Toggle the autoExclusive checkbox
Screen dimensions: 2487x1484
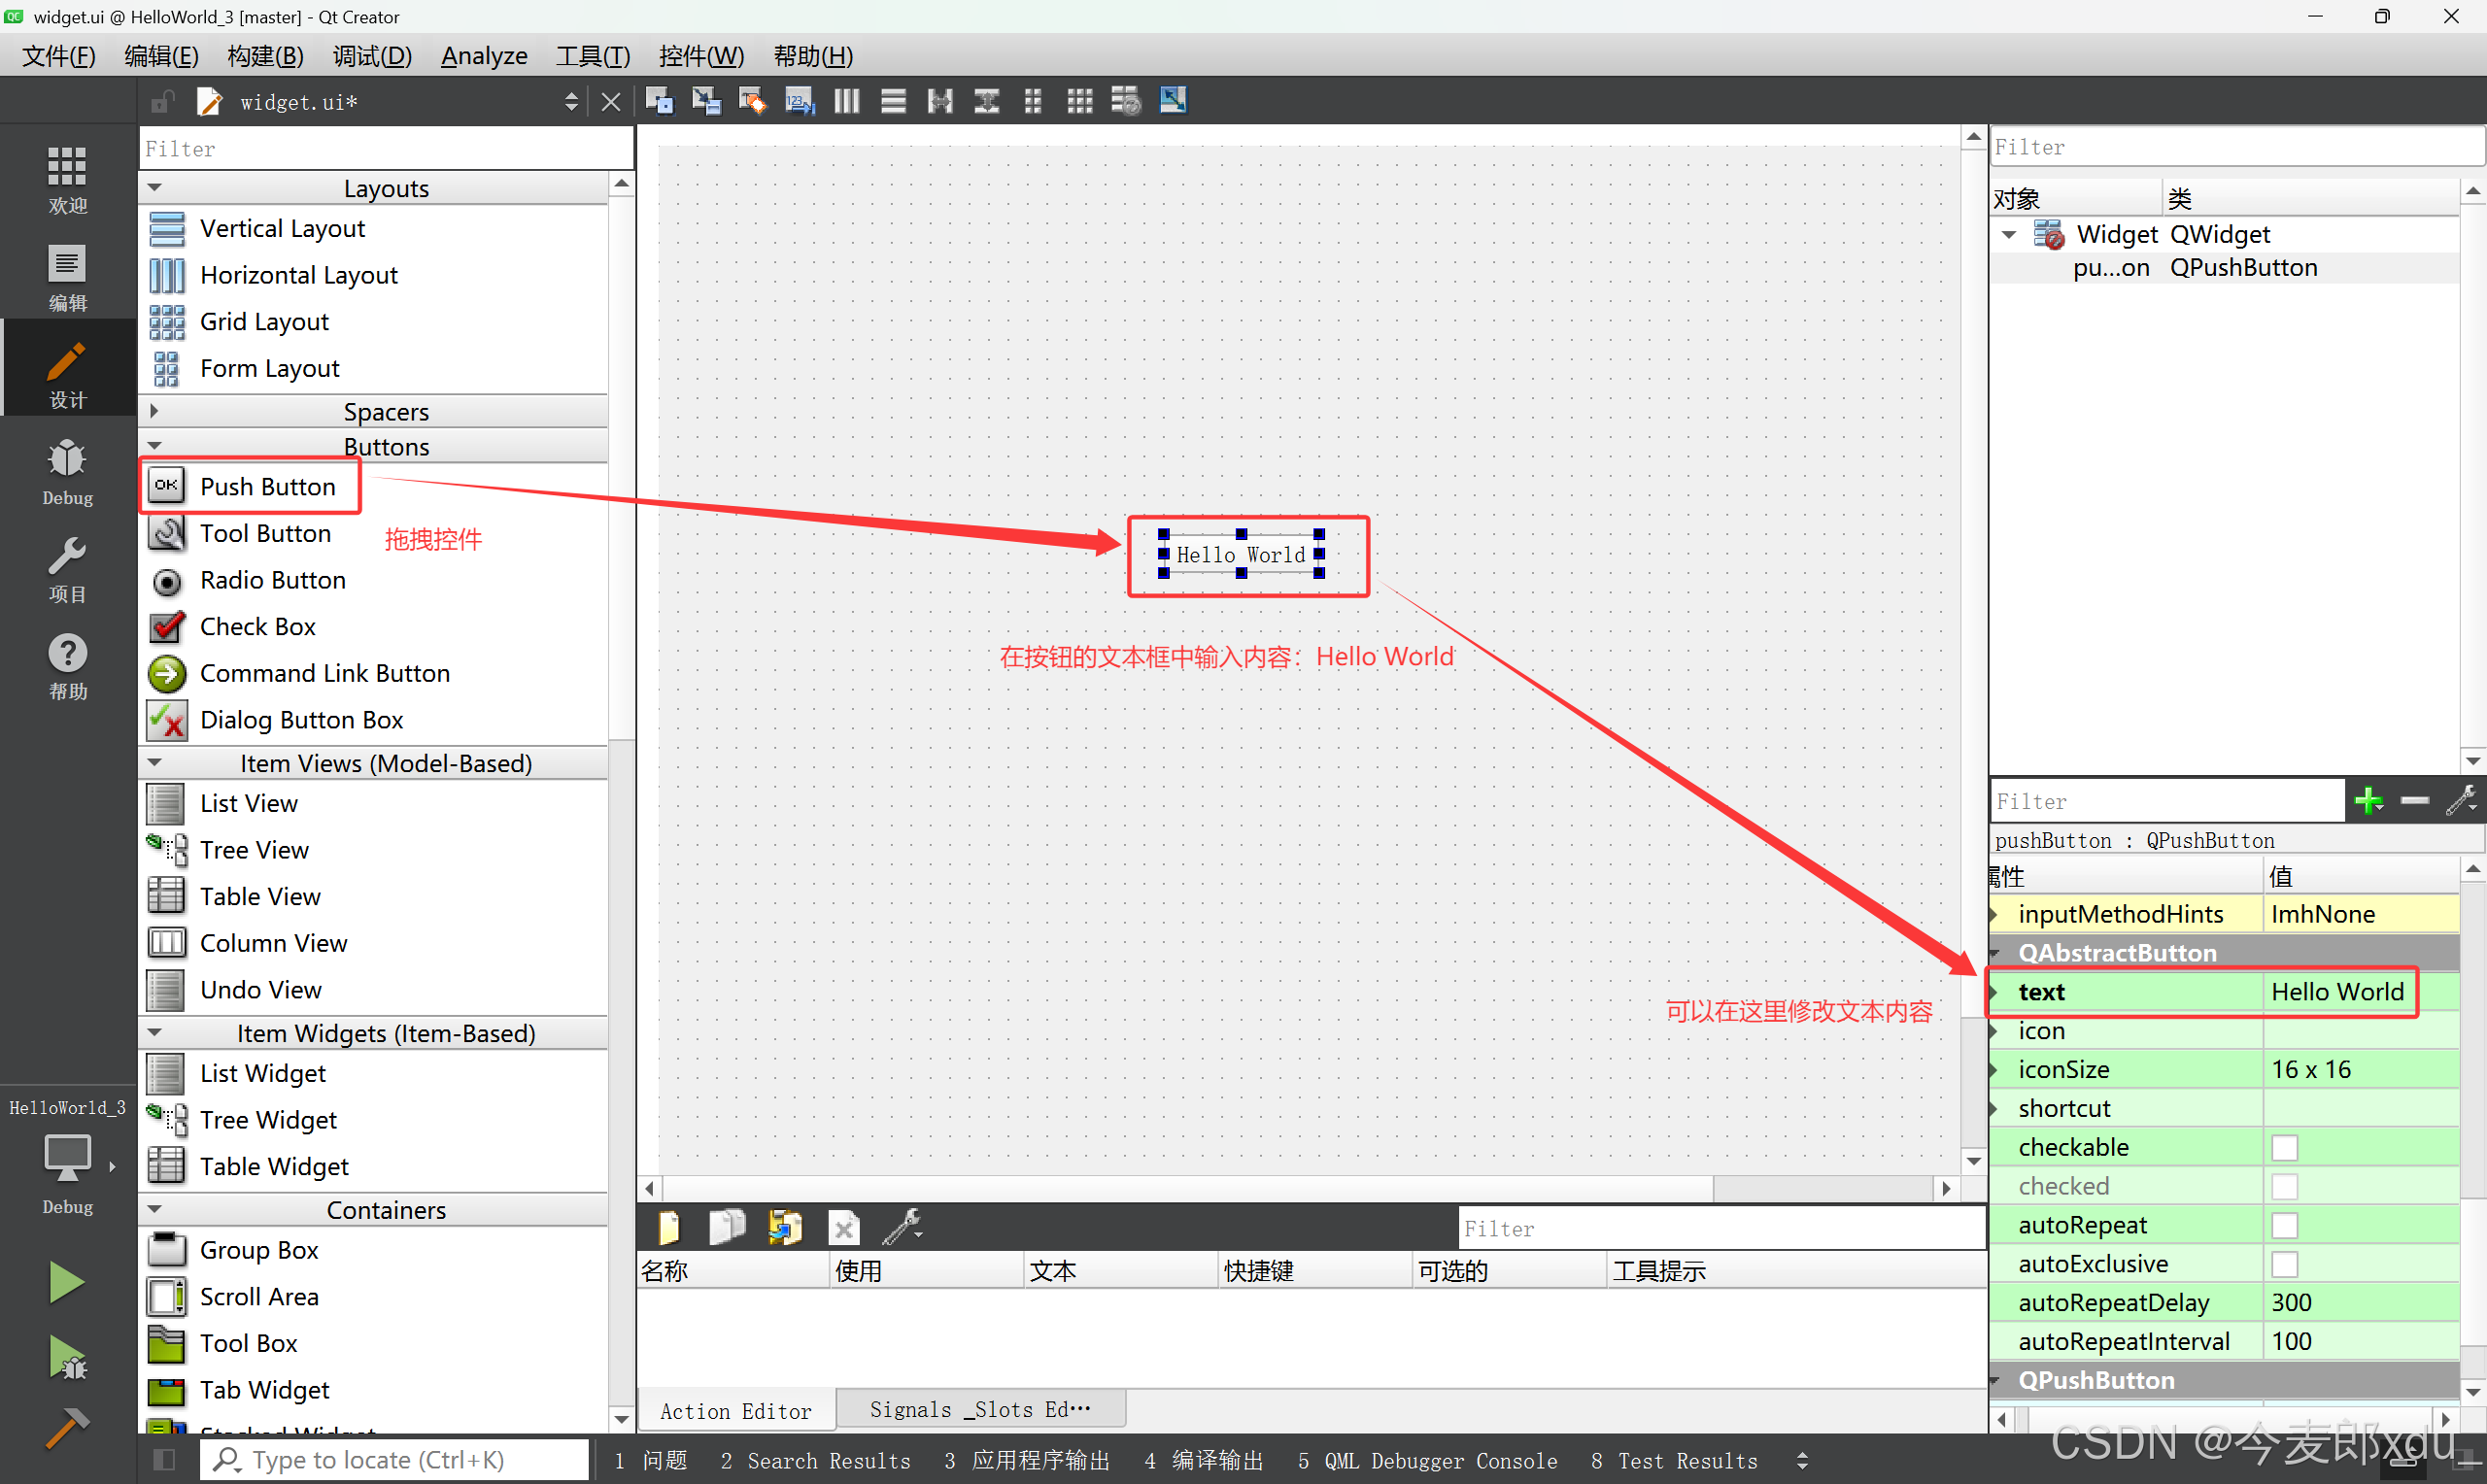(x=2284, y=1264)
